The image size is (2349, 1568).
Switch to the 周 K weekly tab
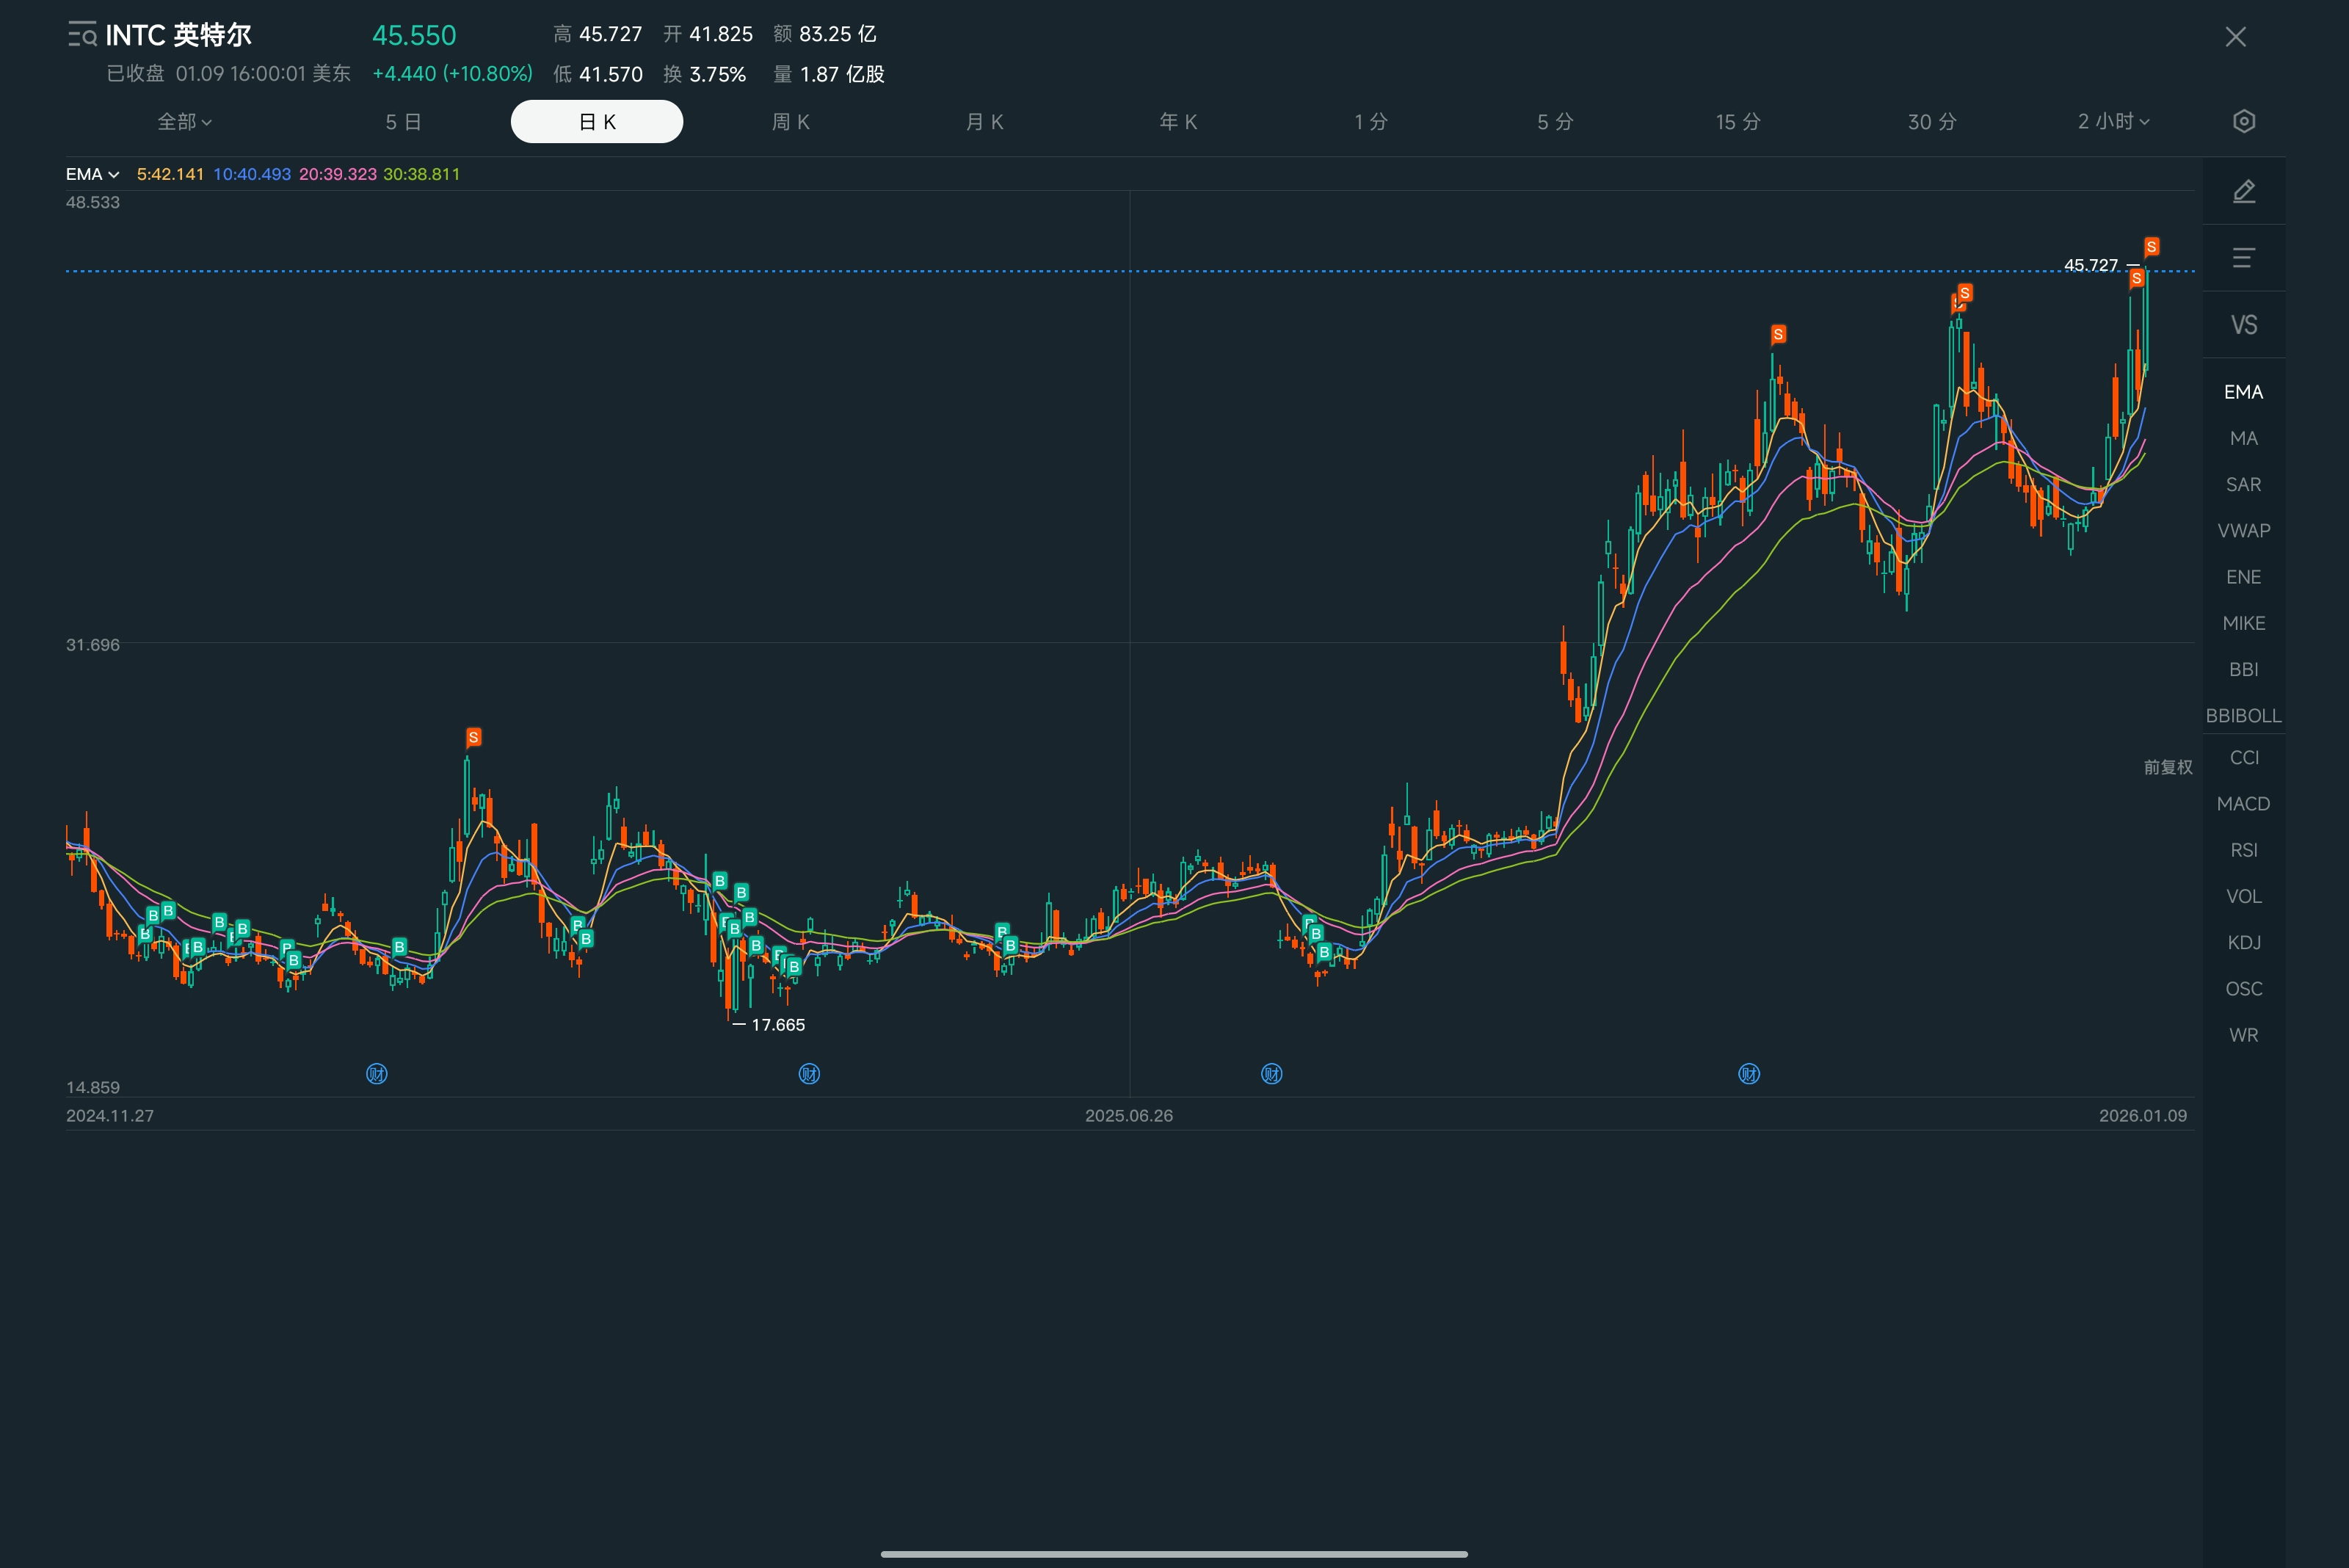click(790, 122)
